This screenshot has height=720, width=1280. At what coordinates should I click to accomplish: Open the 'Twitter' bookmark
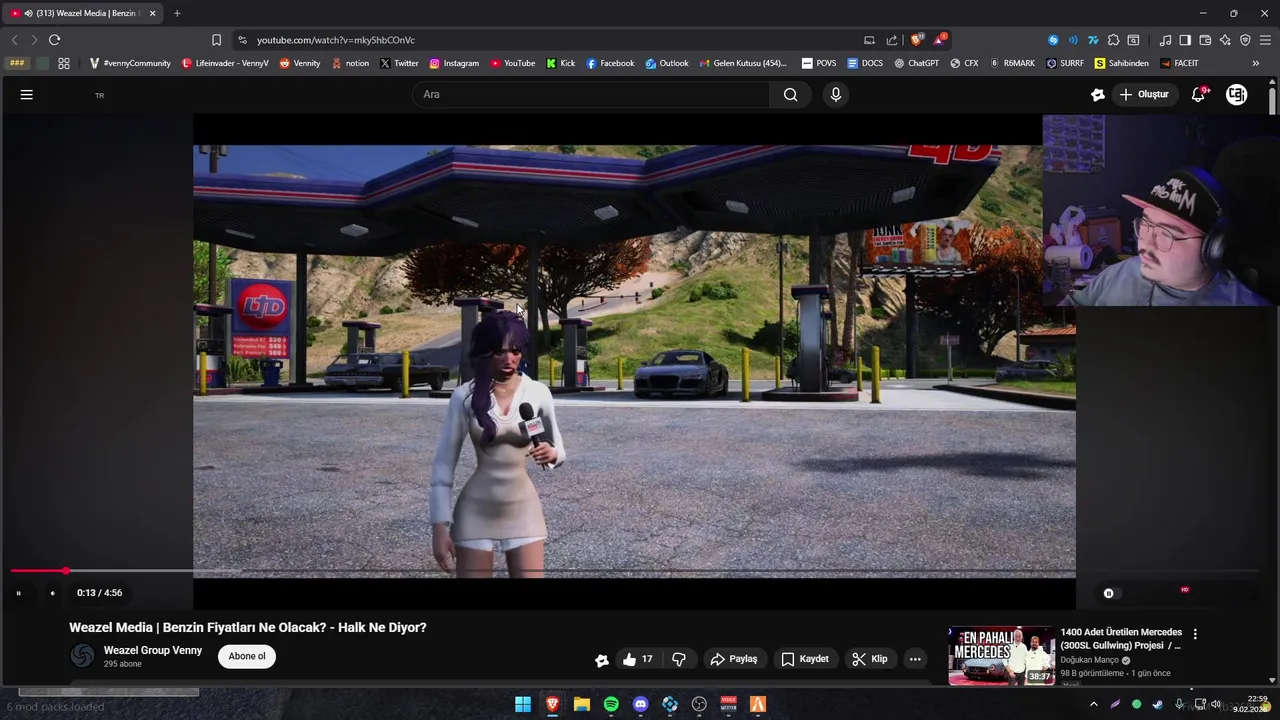click(x=399, y=63)
